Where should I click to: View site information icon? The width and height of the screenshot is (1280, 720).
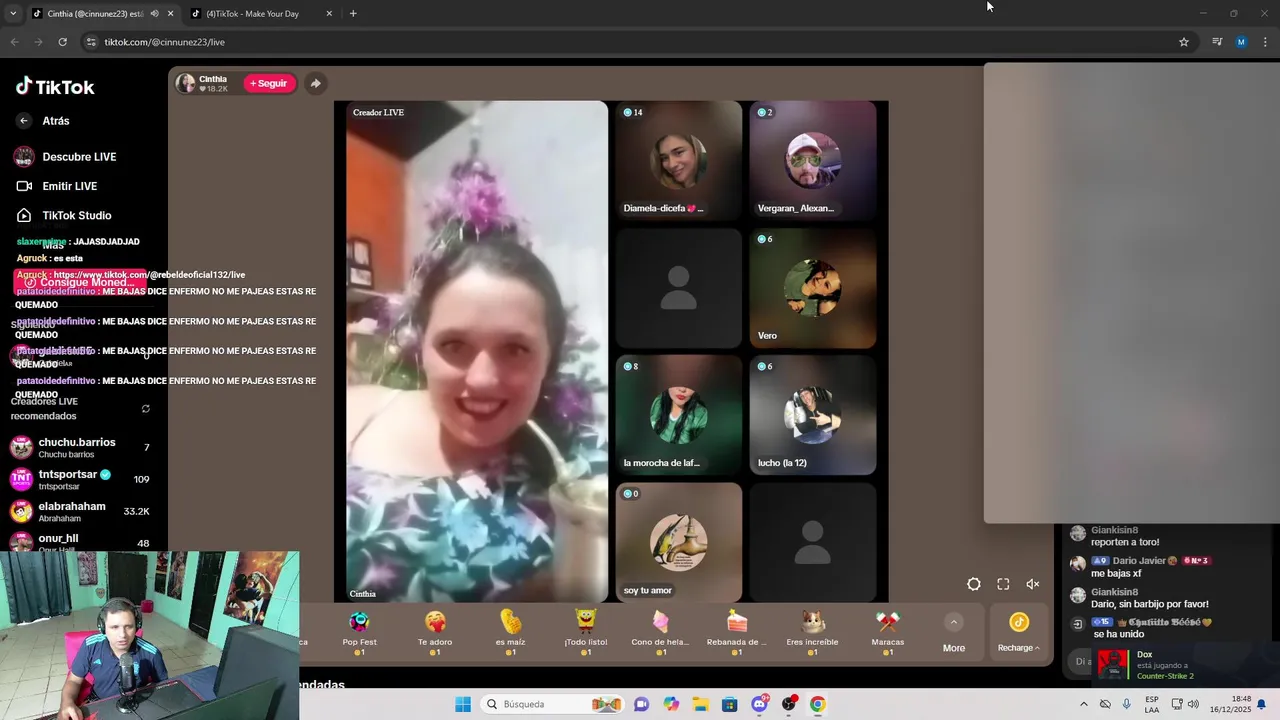point(91,42)
